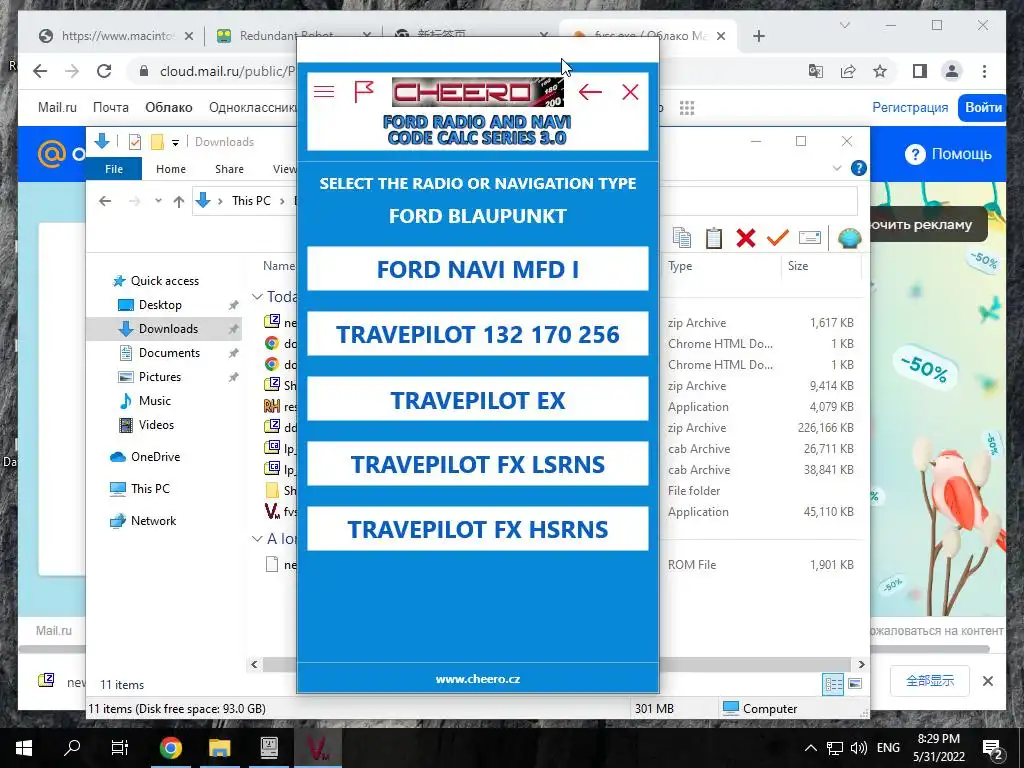
Task: Go back with the red arrow icon
Action: coord(590,92)
